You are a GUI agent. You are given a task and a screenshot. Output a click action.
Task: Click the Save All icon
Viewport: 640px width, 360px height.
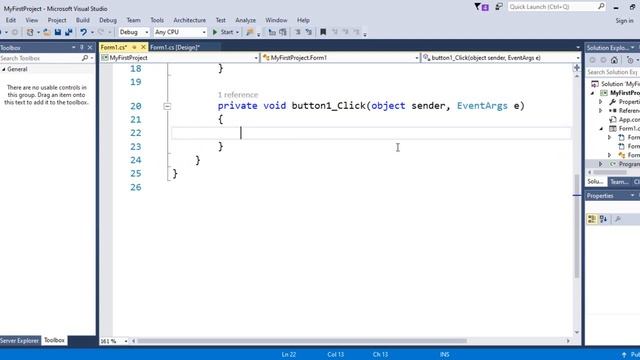69,32
